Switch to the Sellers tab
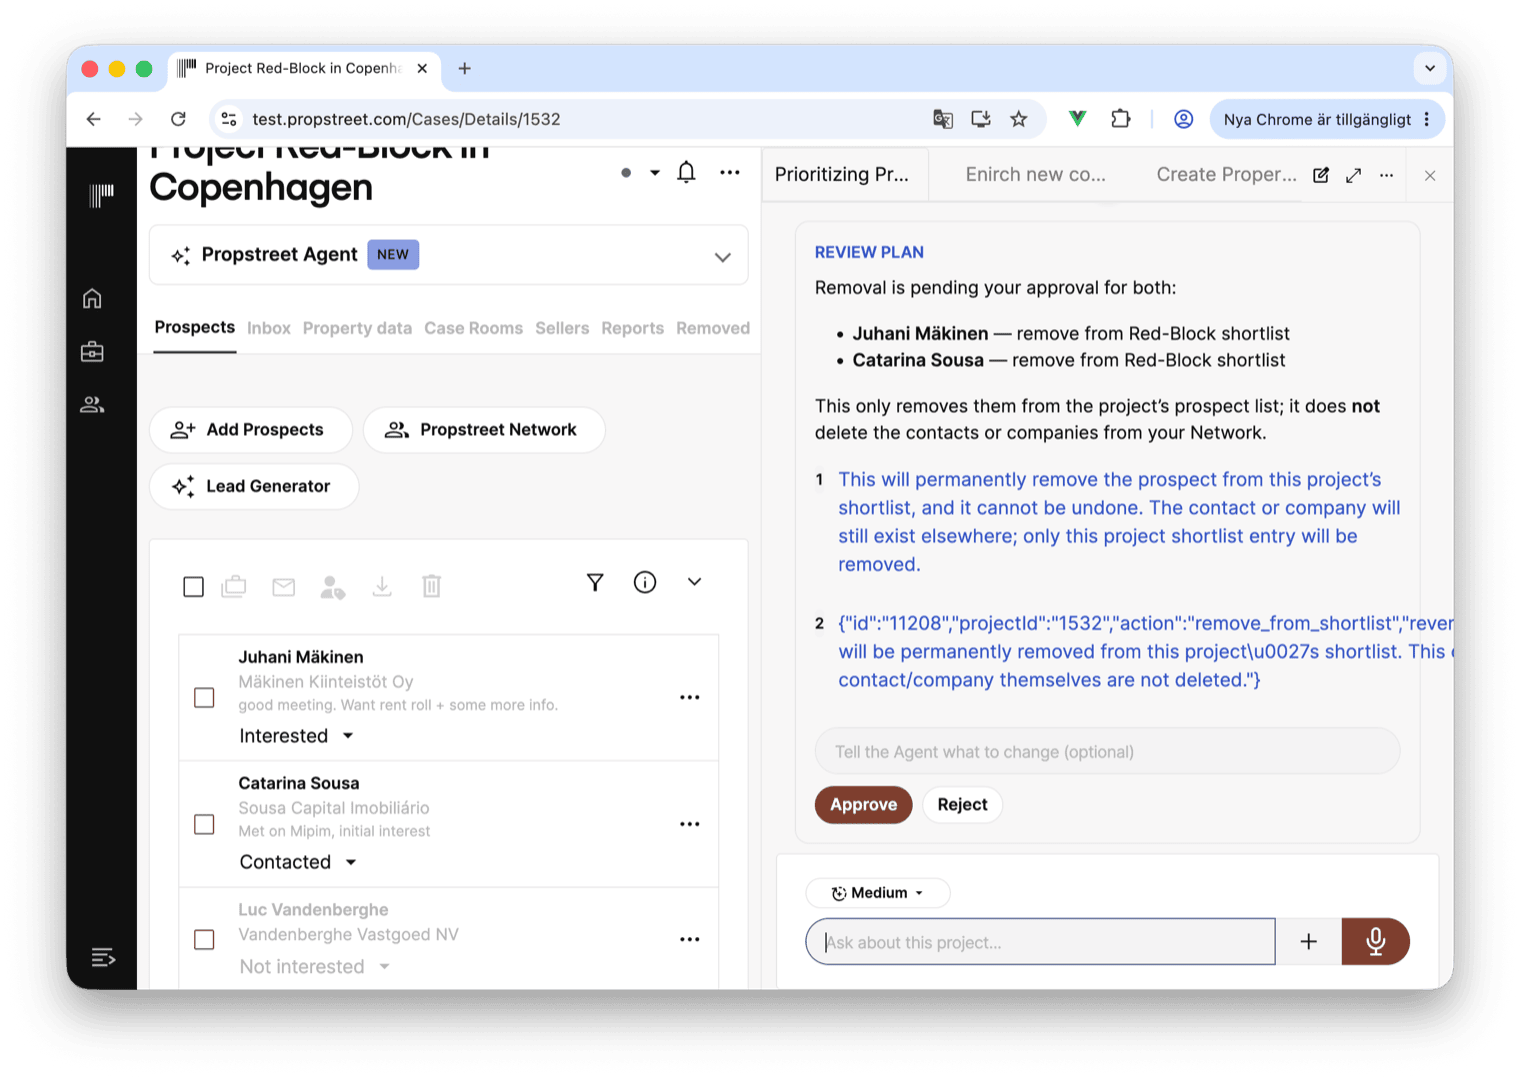Image resolution: width=1520 pixels, height=1077 pixels. coord(562,328)
